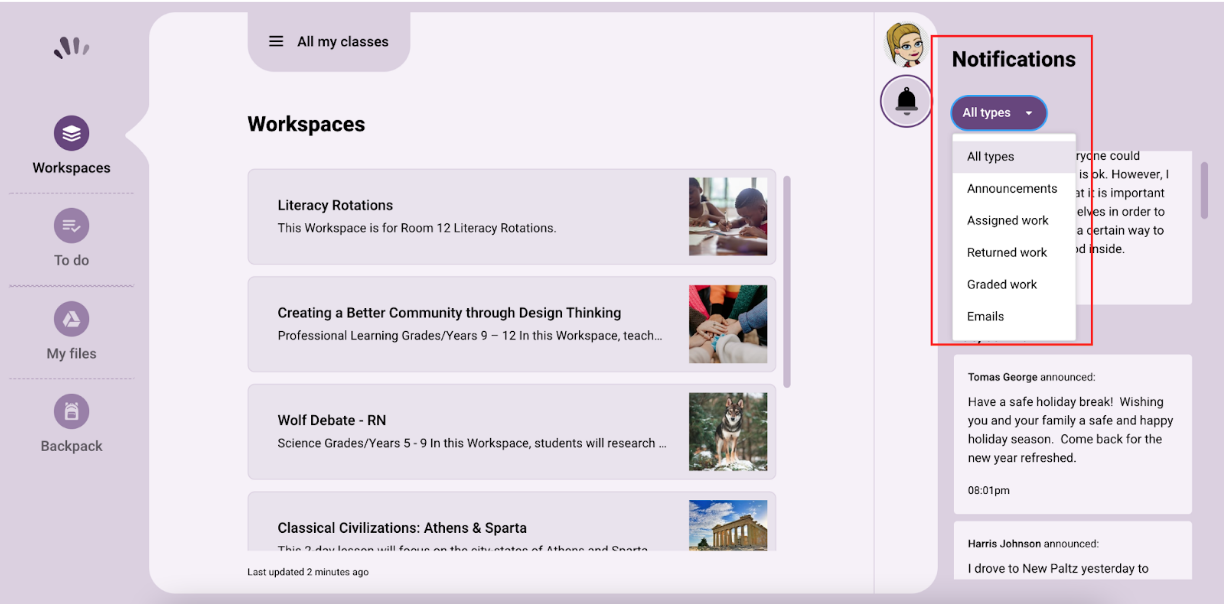Open the hamburger menu beside All my classes

point(276,42)
